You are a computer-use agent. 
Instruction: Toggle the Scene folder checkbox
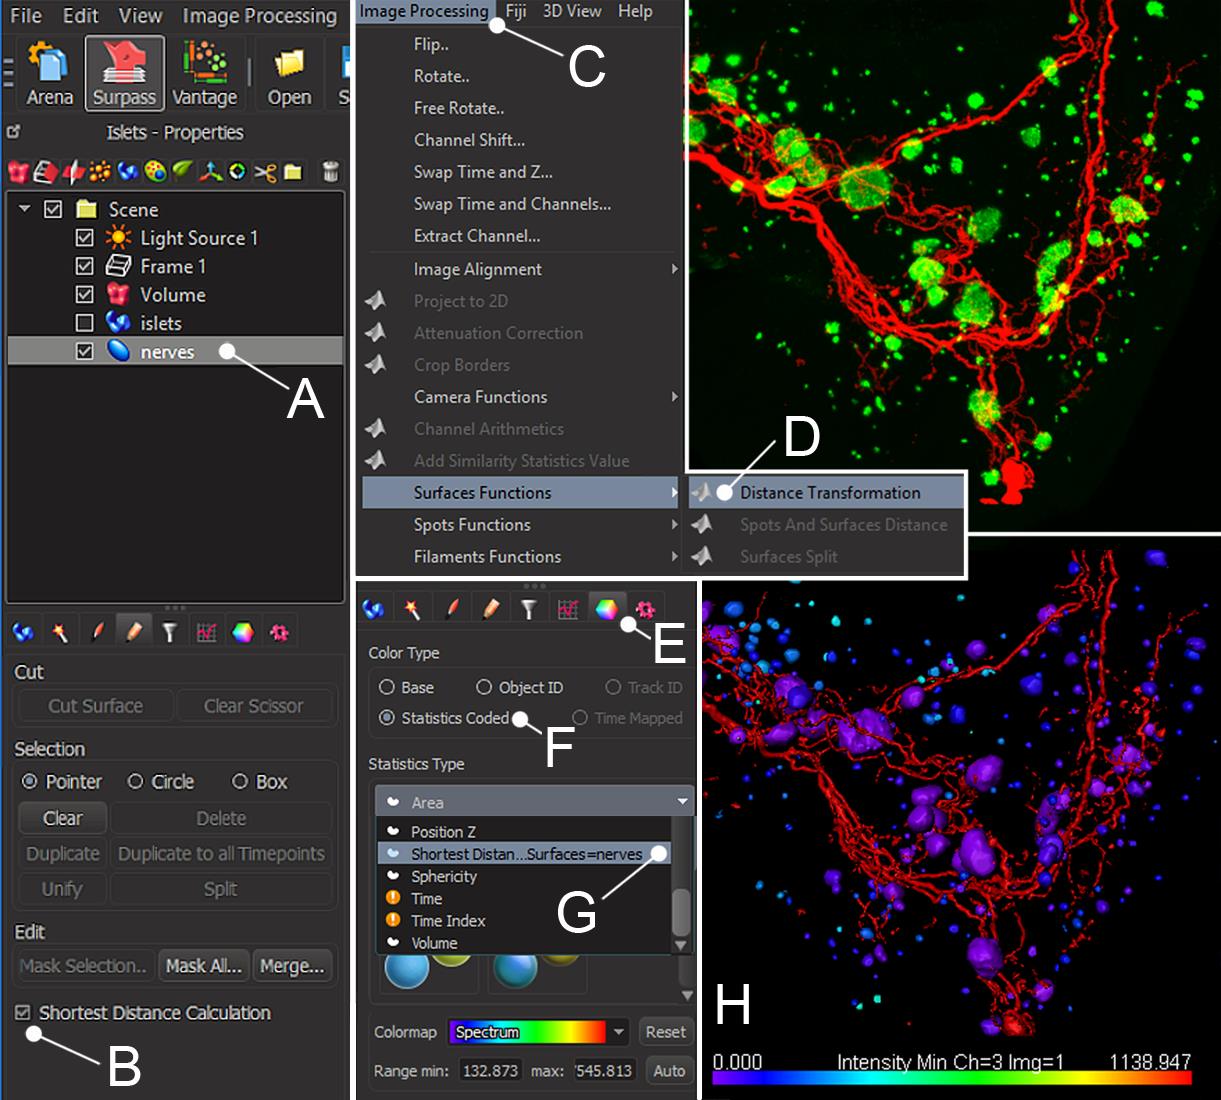click(x=54, y=209)
